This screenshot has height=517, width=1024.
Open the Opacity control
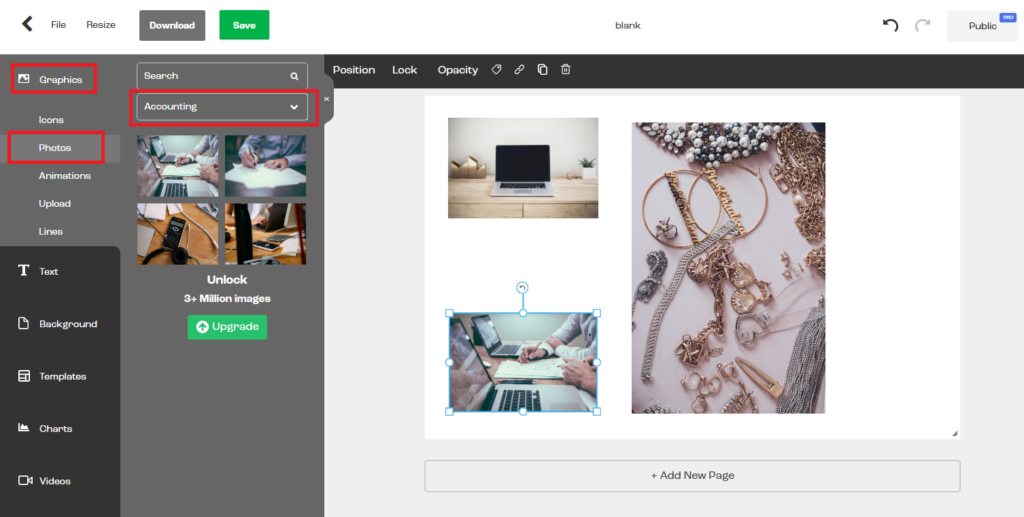click(x=458, y=70)
